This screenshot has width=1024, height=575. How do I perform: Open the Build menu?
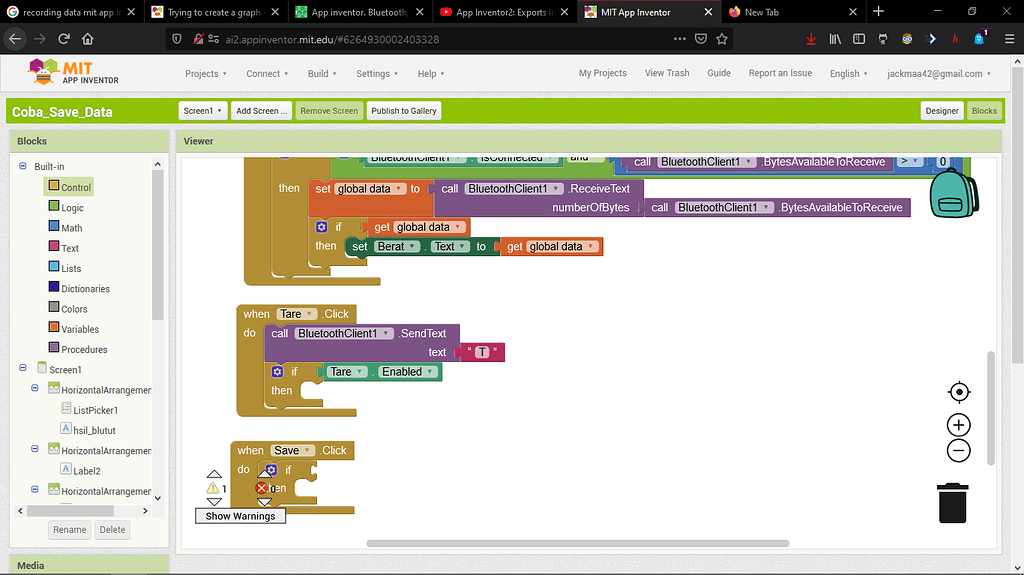(322, 74)
